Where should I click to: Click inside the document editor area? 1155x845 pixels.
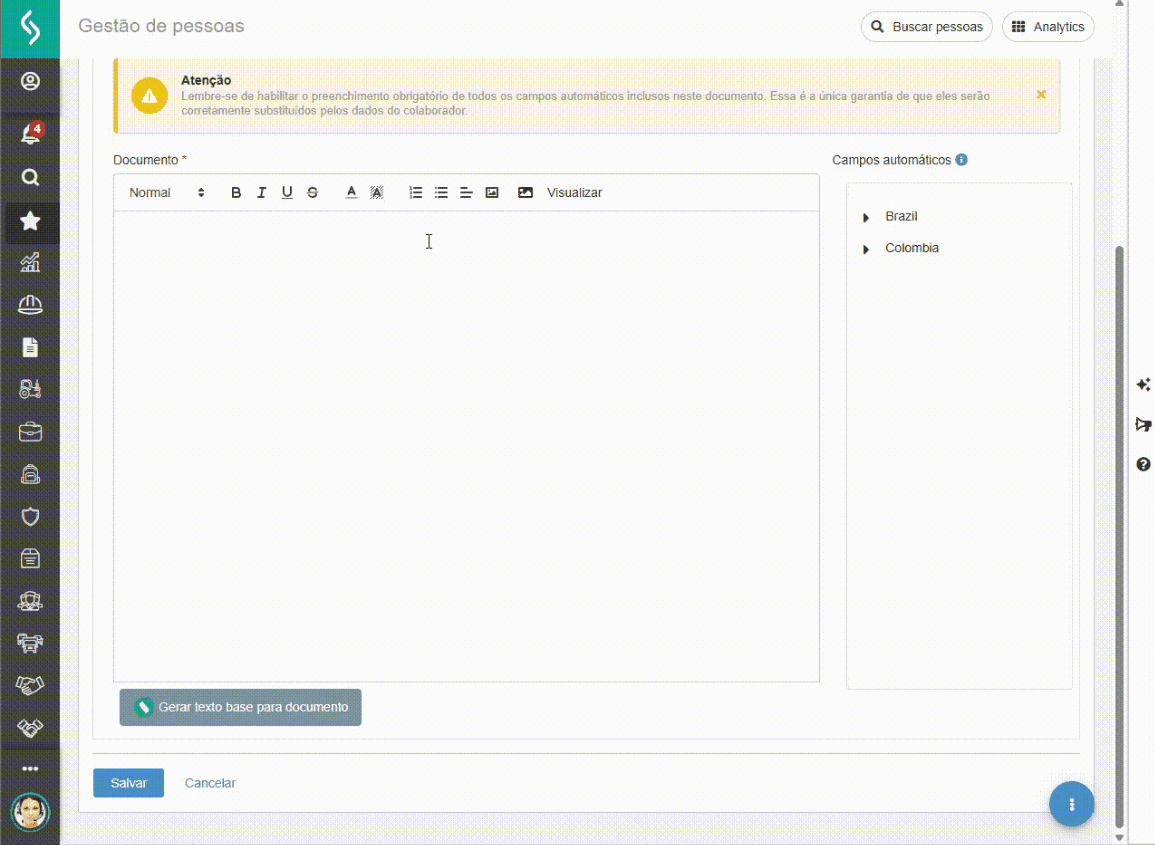pos(466,446)
